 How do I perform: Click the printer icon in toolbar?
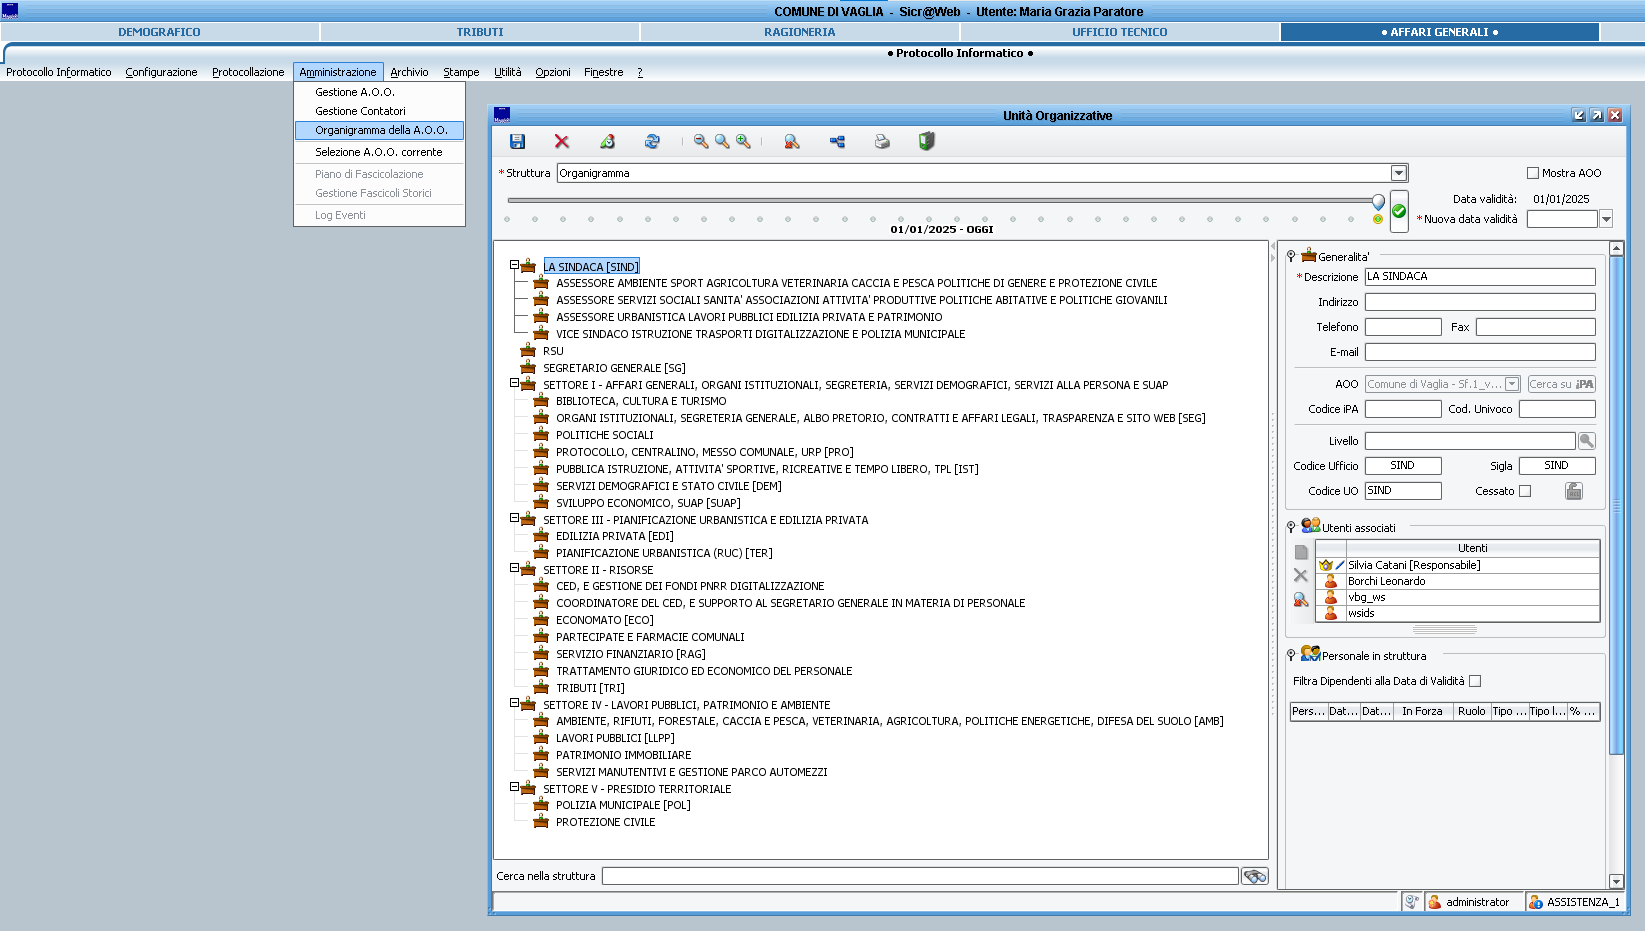pos(882,142)
